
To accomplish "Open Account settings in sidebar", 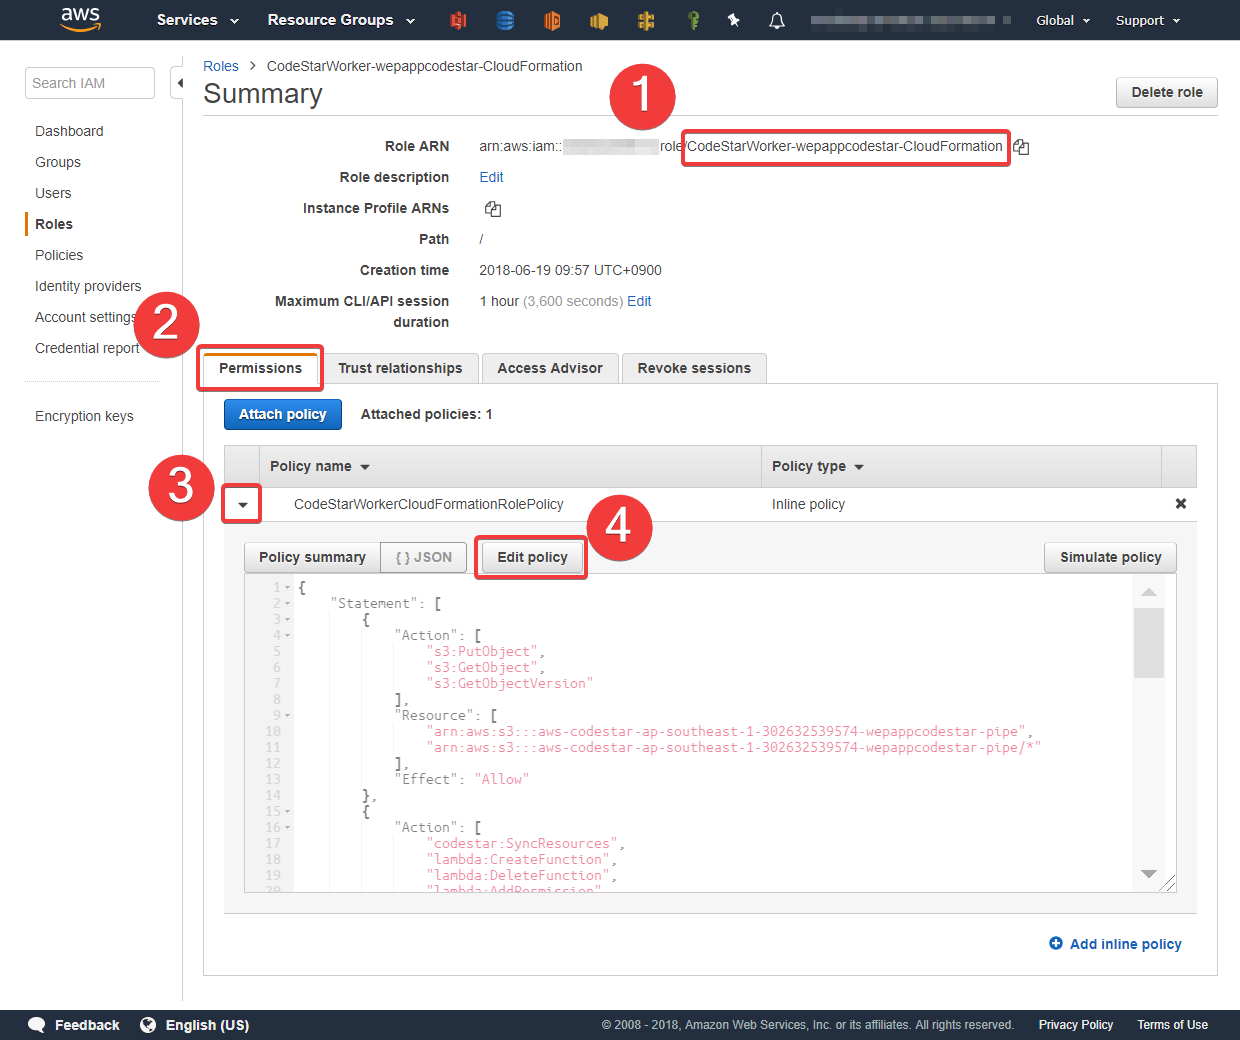I will [x=86, y=317].
